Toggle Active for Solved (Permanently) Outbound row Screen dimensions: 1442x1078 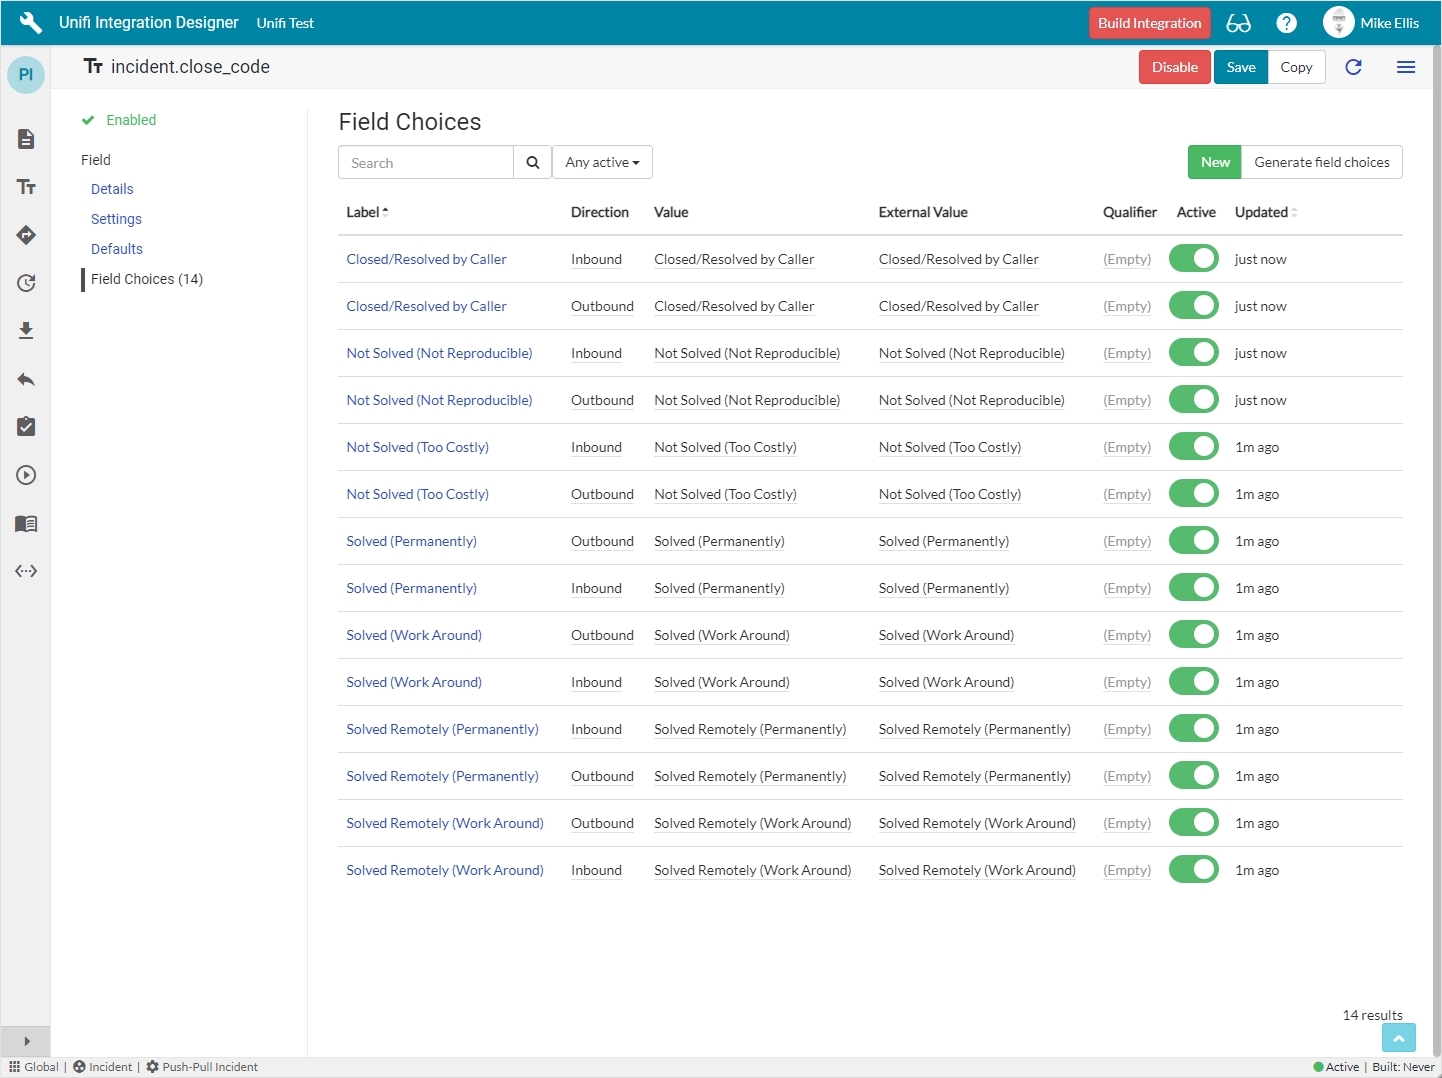pos(1193,541)
